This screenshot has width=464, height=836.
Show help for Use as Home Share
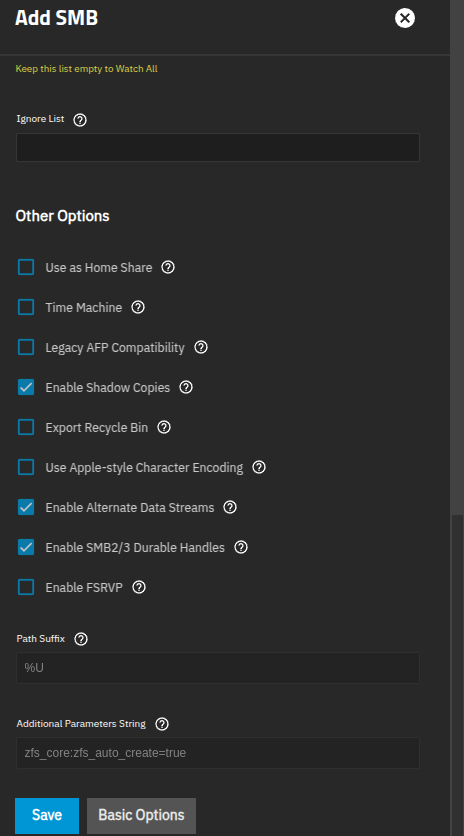tap(168, 267)
